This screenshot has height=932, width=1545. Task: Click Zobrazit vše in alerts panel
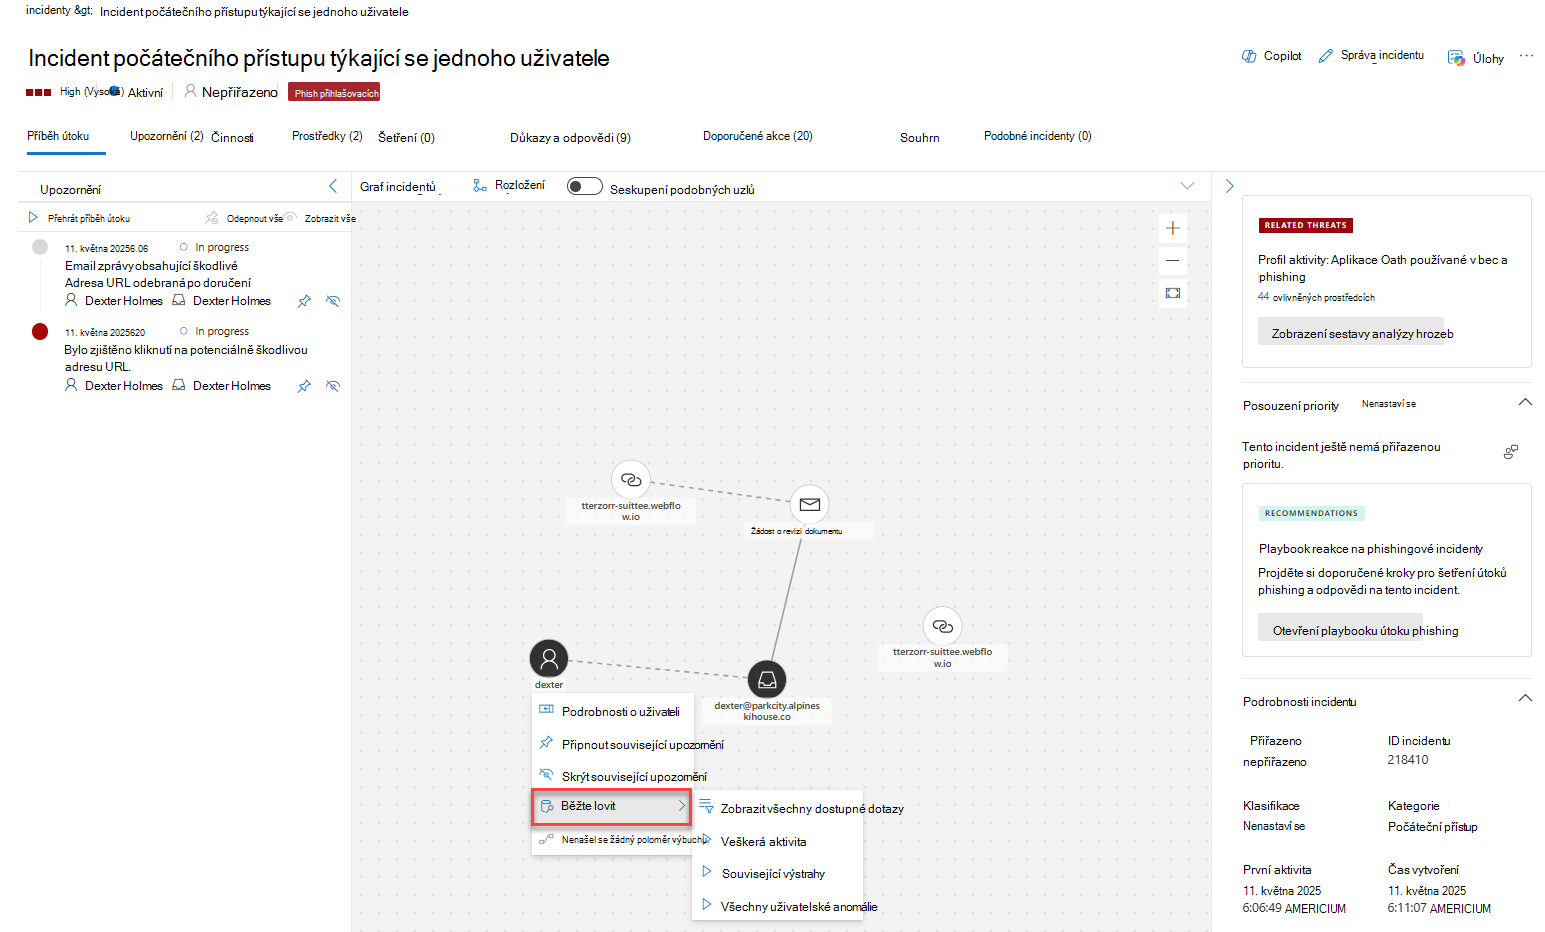(x=330, y=218)
